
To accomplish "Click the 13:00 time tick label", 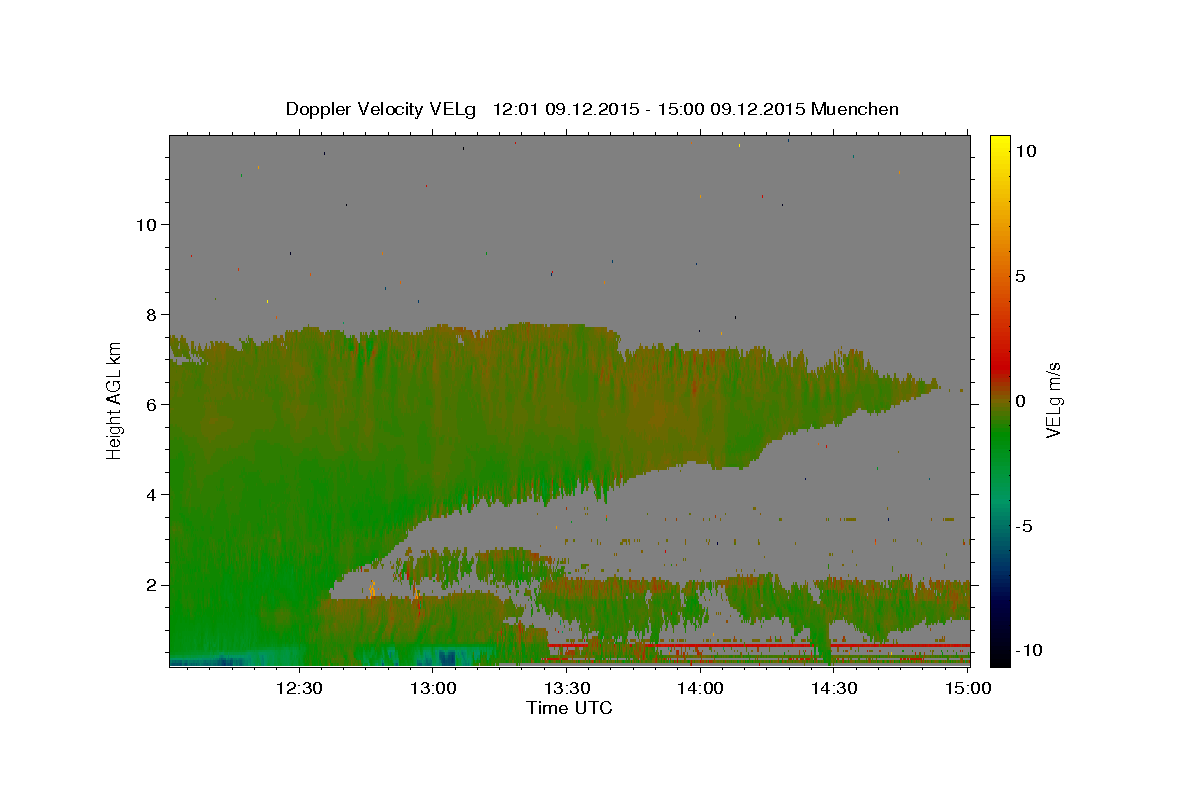I will tap(433, 688).
